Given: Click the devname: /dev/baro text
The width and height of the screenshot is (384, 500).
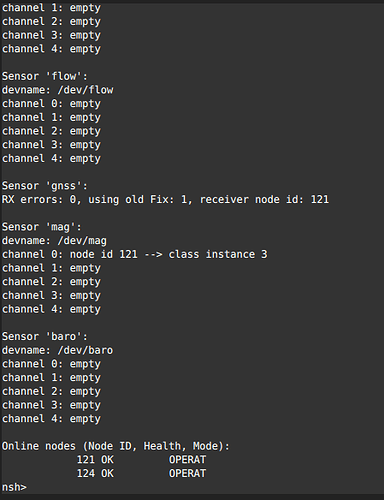Looking at the screenshot, I should point(57,350).
